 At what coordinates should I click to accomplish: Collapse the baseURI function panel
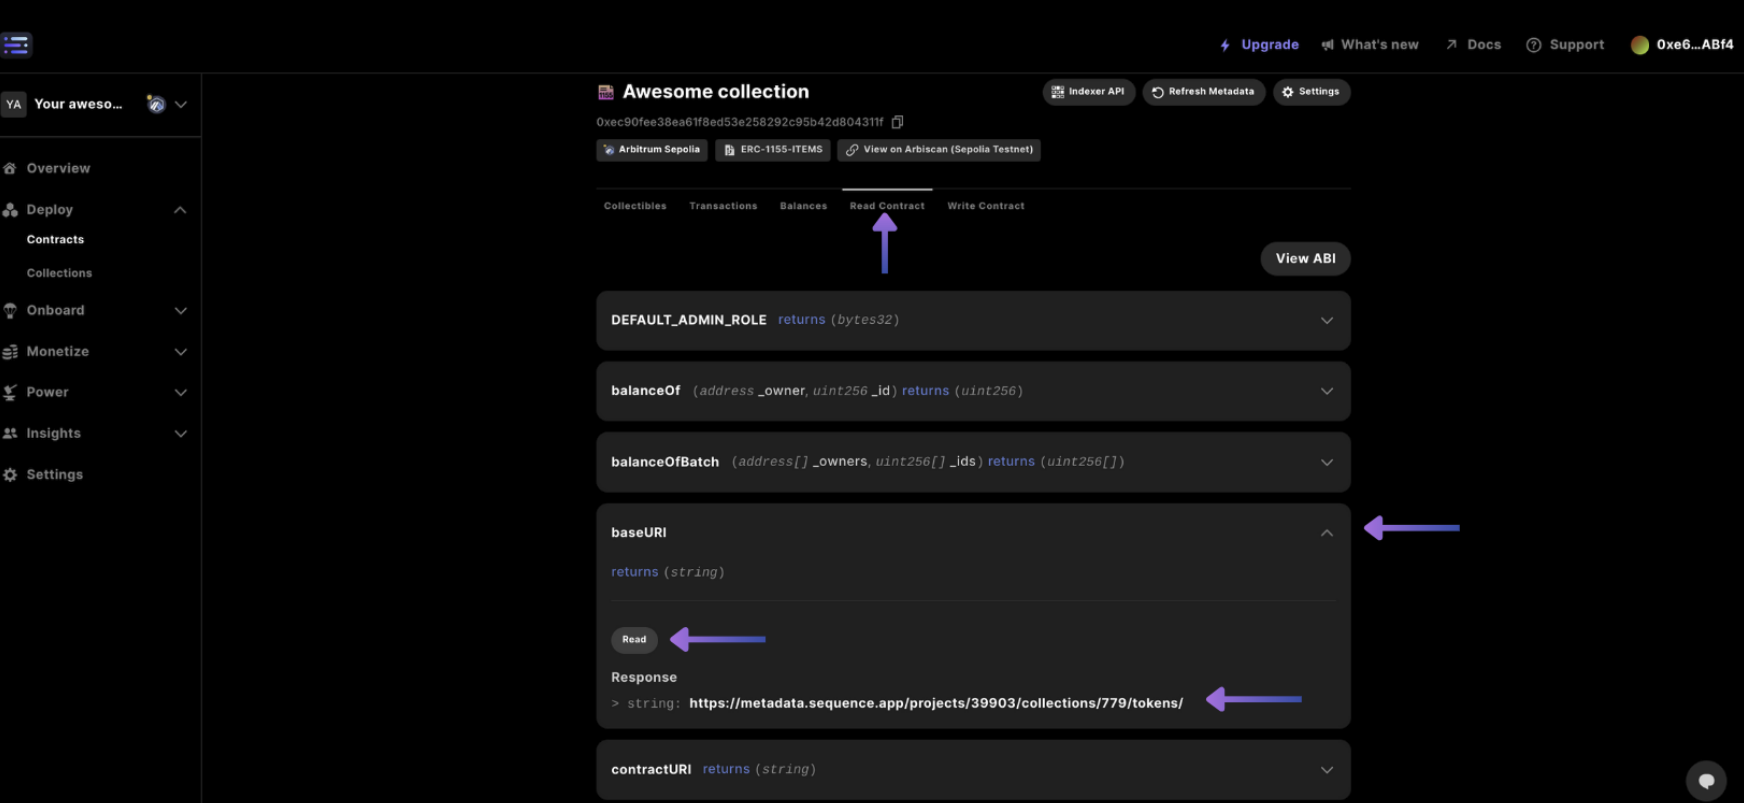1326,533
